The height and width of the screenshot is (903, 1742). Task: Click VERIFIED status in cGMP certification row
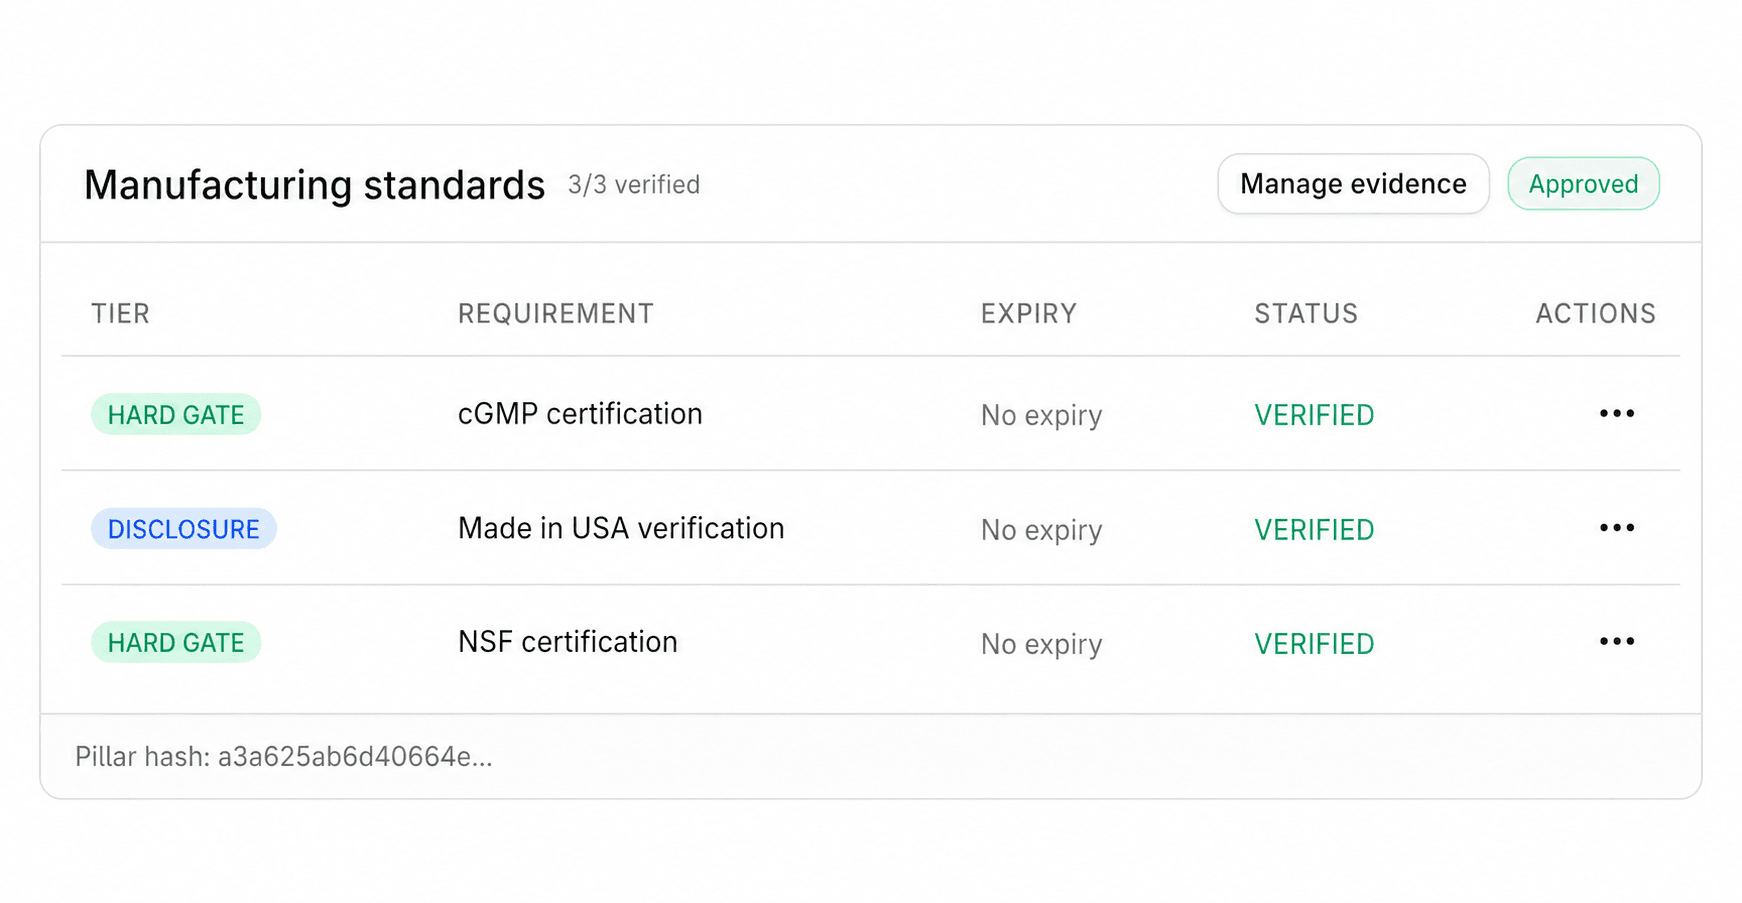(x=1313, y=415)
